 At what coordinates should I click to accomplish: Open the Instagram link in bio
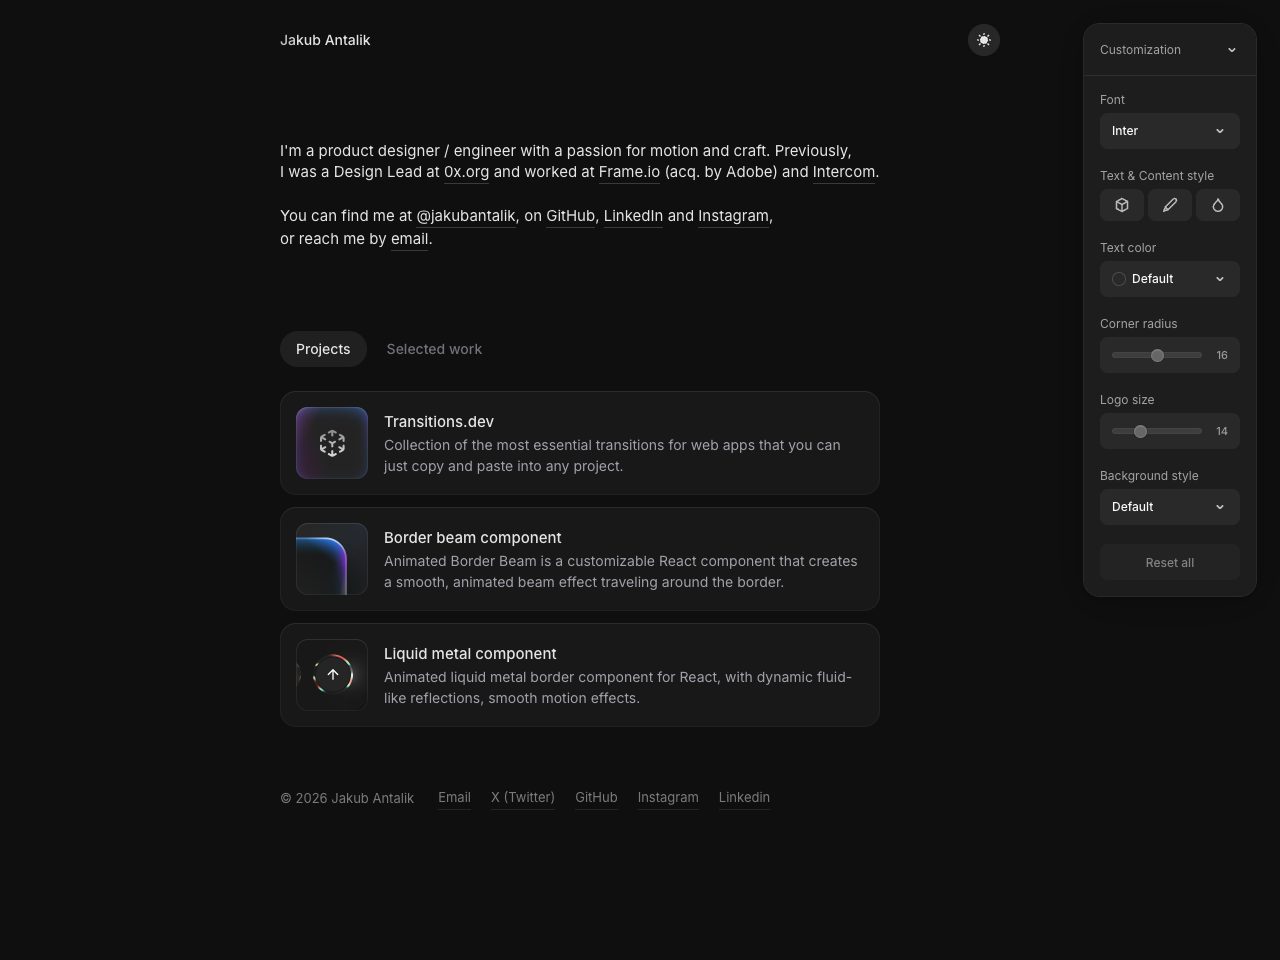(733, 216)
